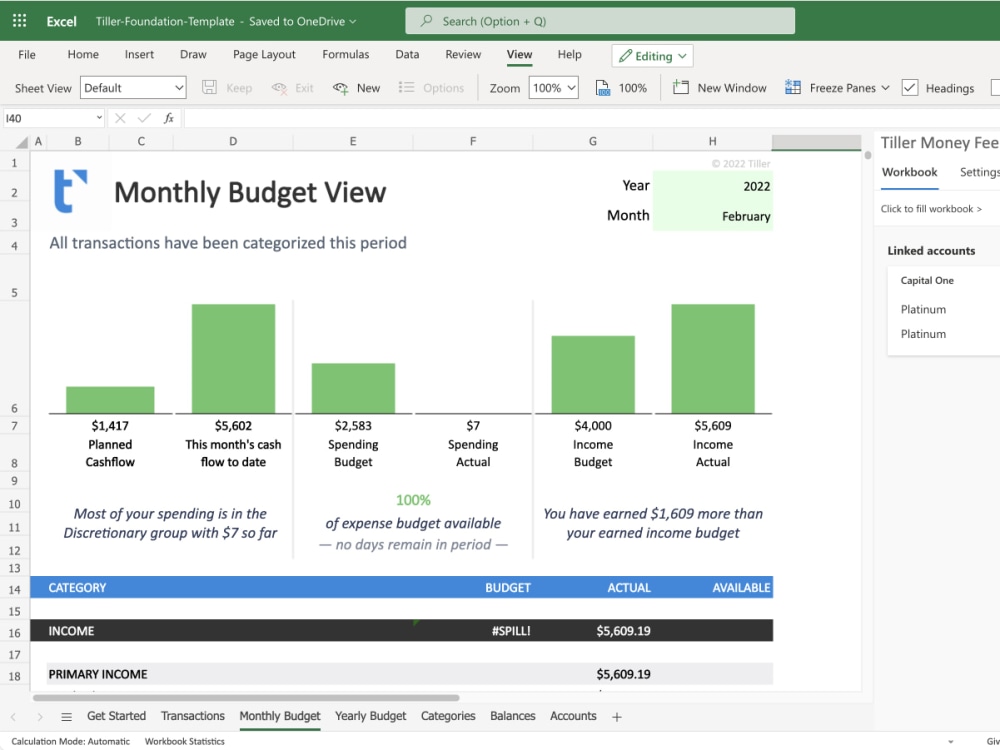The image size is (1000, 750).
Task: Open the Accounts sheet tab
Action: tap(573, 716)
